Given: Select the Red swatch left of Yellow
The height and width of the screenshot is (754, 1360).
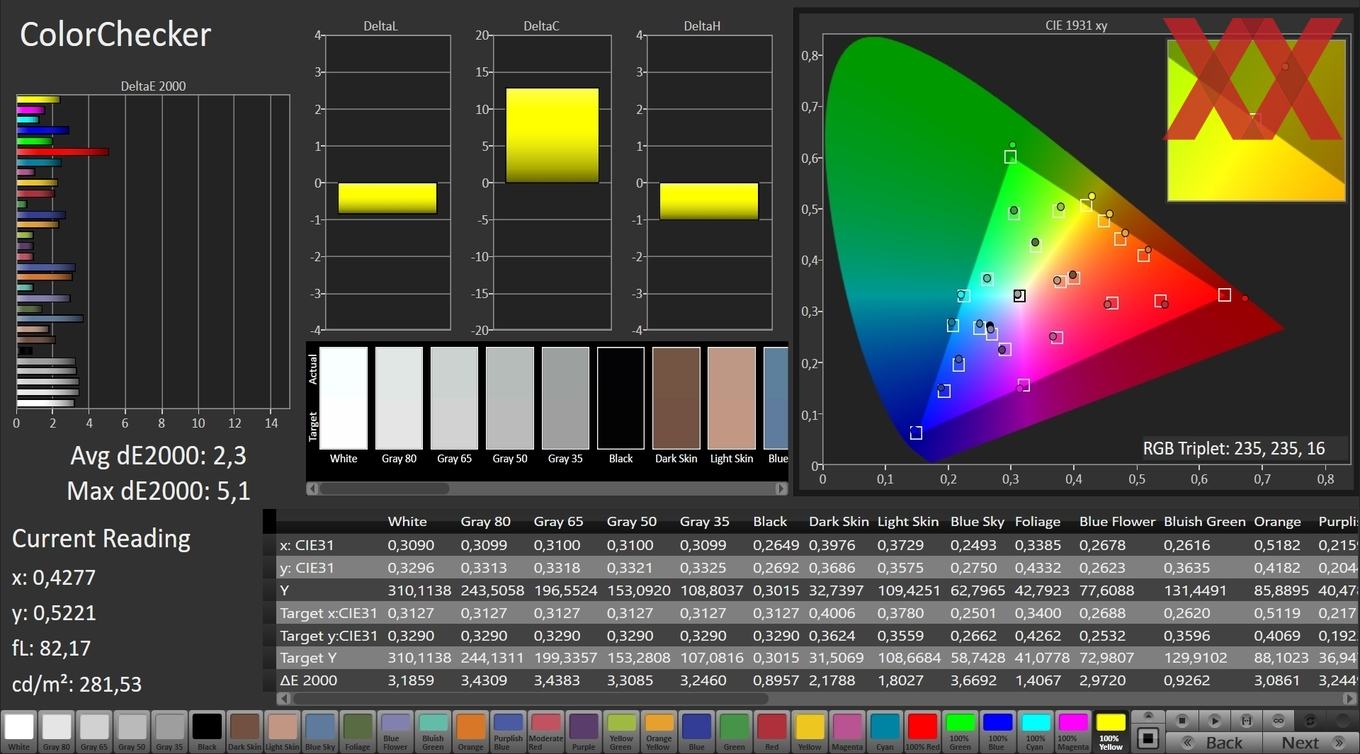Looking at the screenshot, I should coord(772,731).
